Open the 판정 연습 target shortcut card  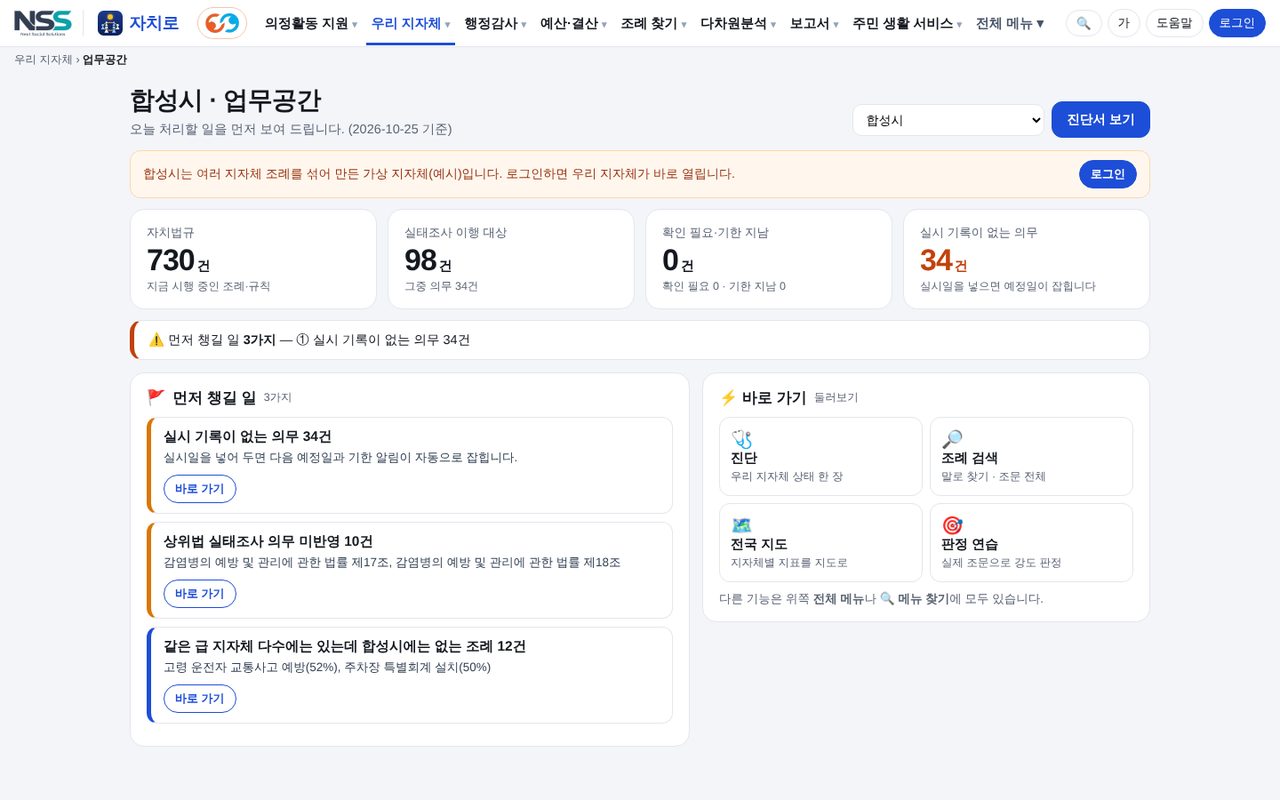click(x=1031, y=542)
